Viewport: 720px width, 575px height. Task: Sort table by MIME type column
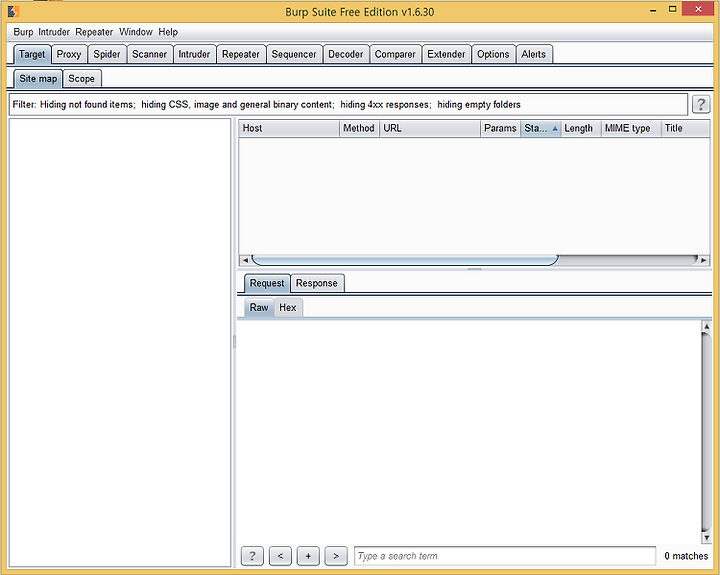point(631,129)
